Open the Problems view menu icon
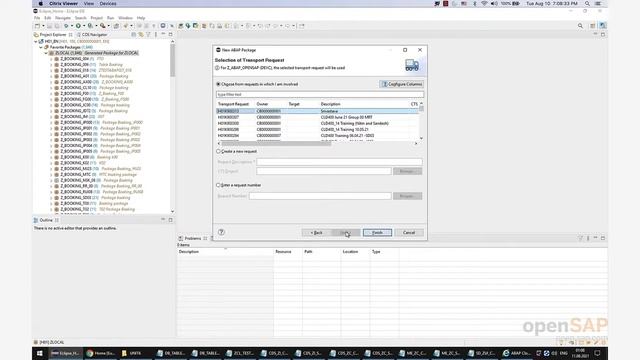640x360 pixels. (588, 238)
